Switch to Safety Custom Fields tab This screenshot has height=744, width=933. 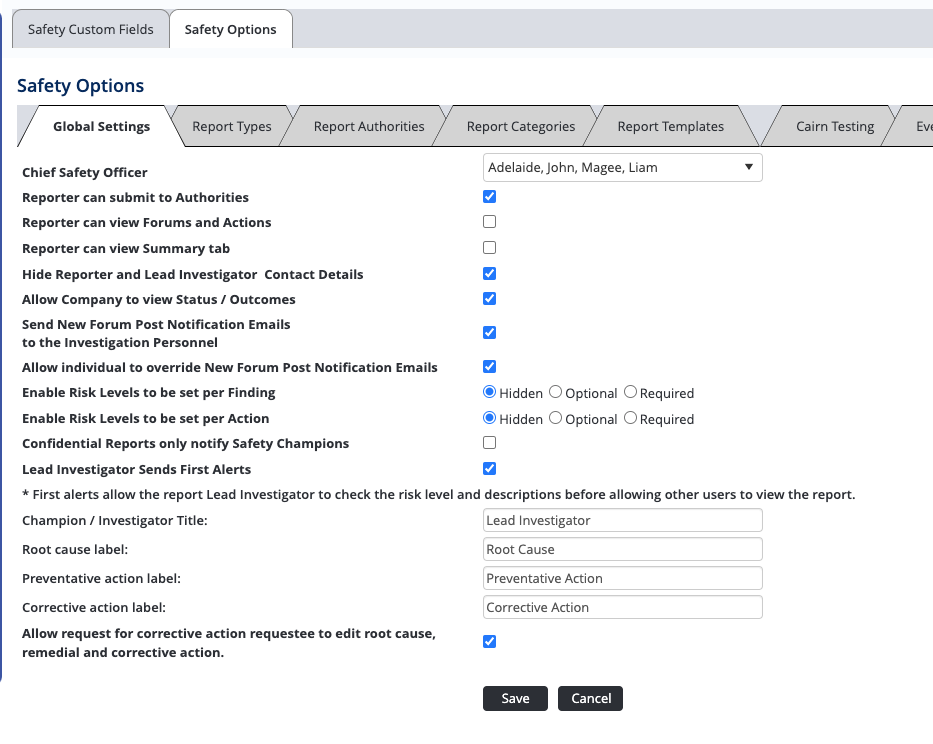coord(91,29)
